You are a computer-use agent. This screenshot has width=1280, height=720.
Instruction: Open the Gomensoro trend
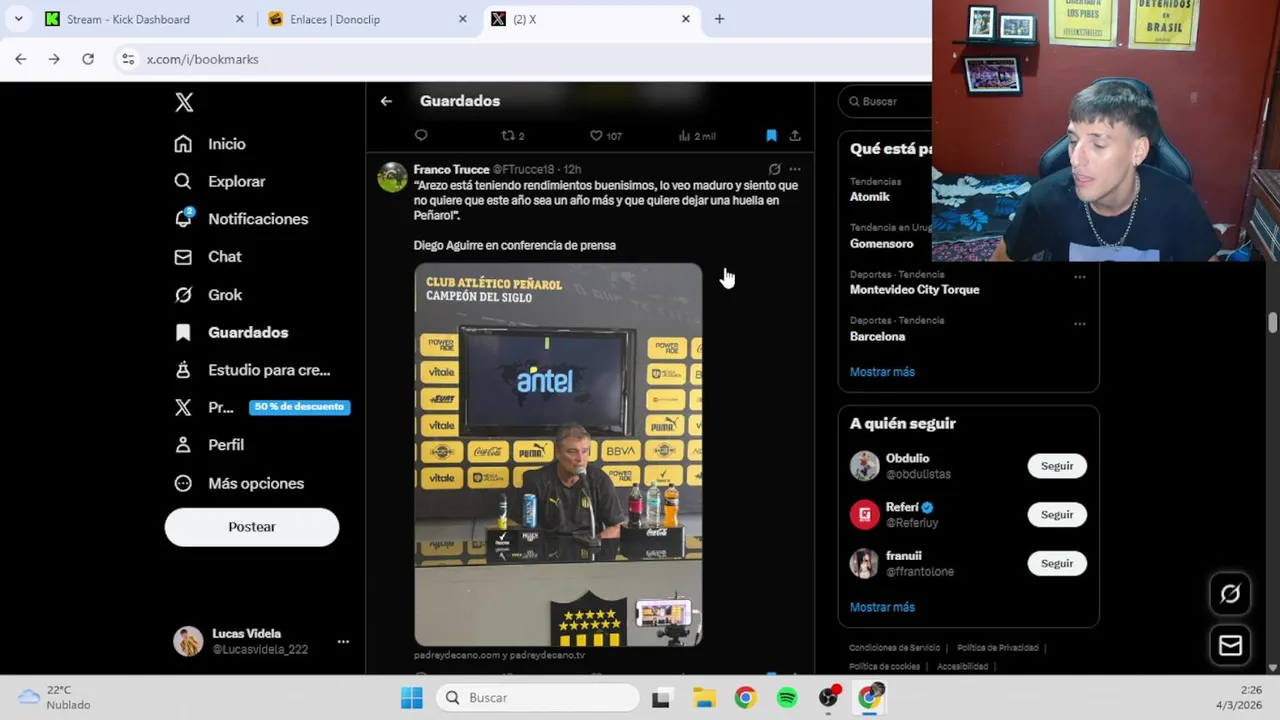click(x=881, y=243)
